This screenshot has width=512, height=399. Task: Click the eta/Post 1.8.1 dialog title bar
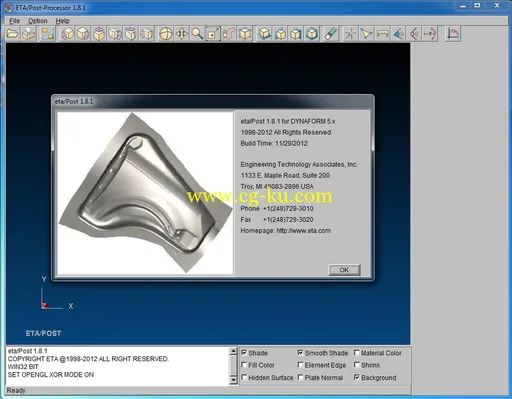pos(213,102)
